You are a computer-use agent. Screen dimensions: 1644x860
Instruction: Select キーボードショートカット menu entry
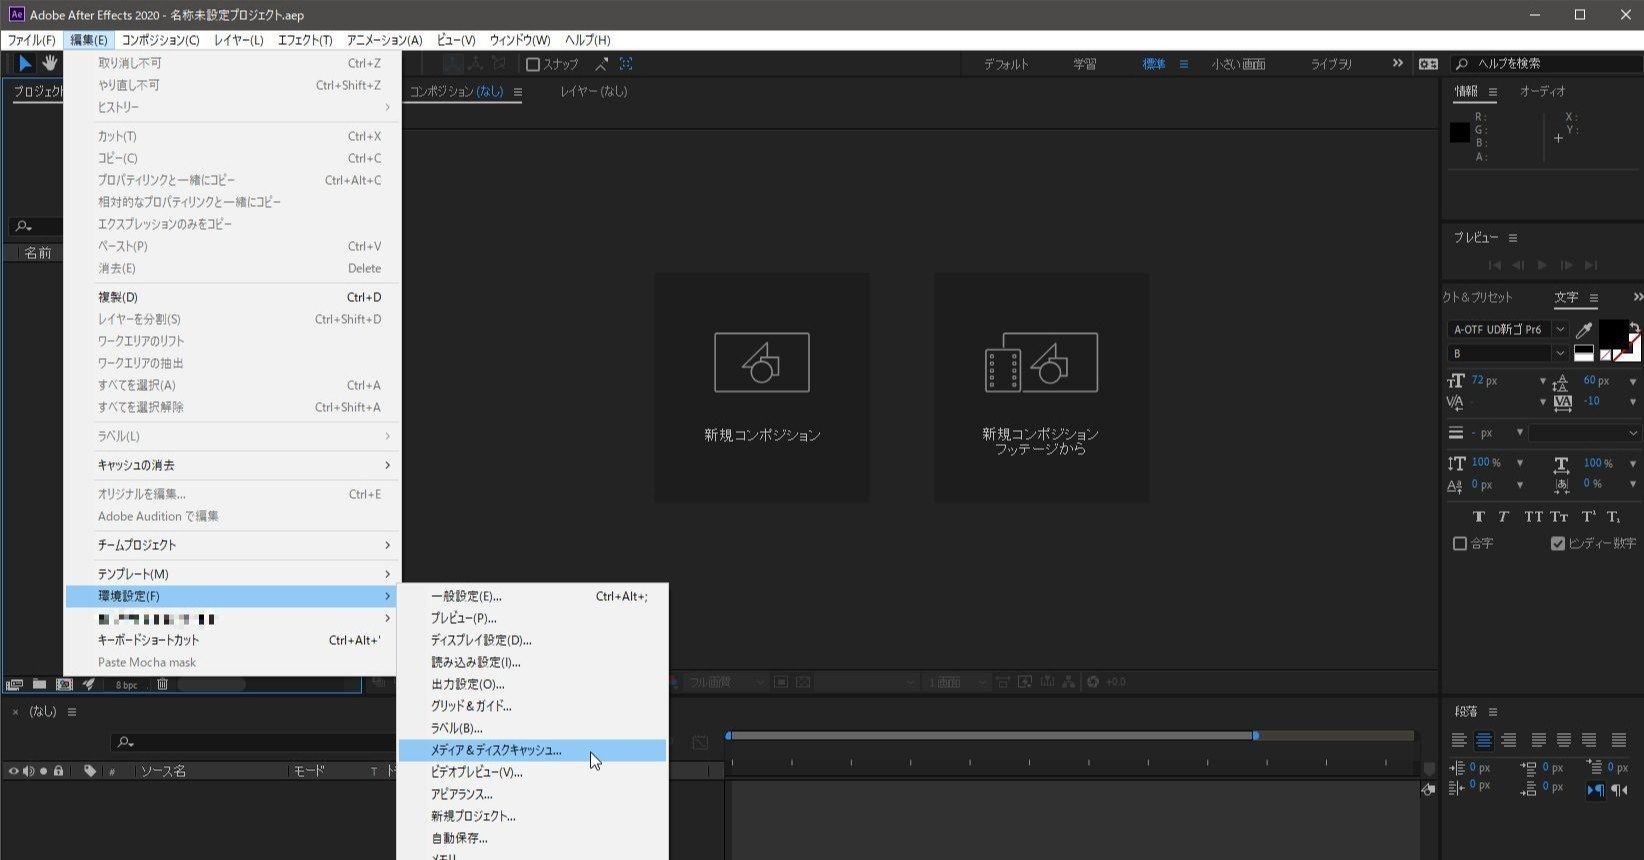[x=233, y=640]
